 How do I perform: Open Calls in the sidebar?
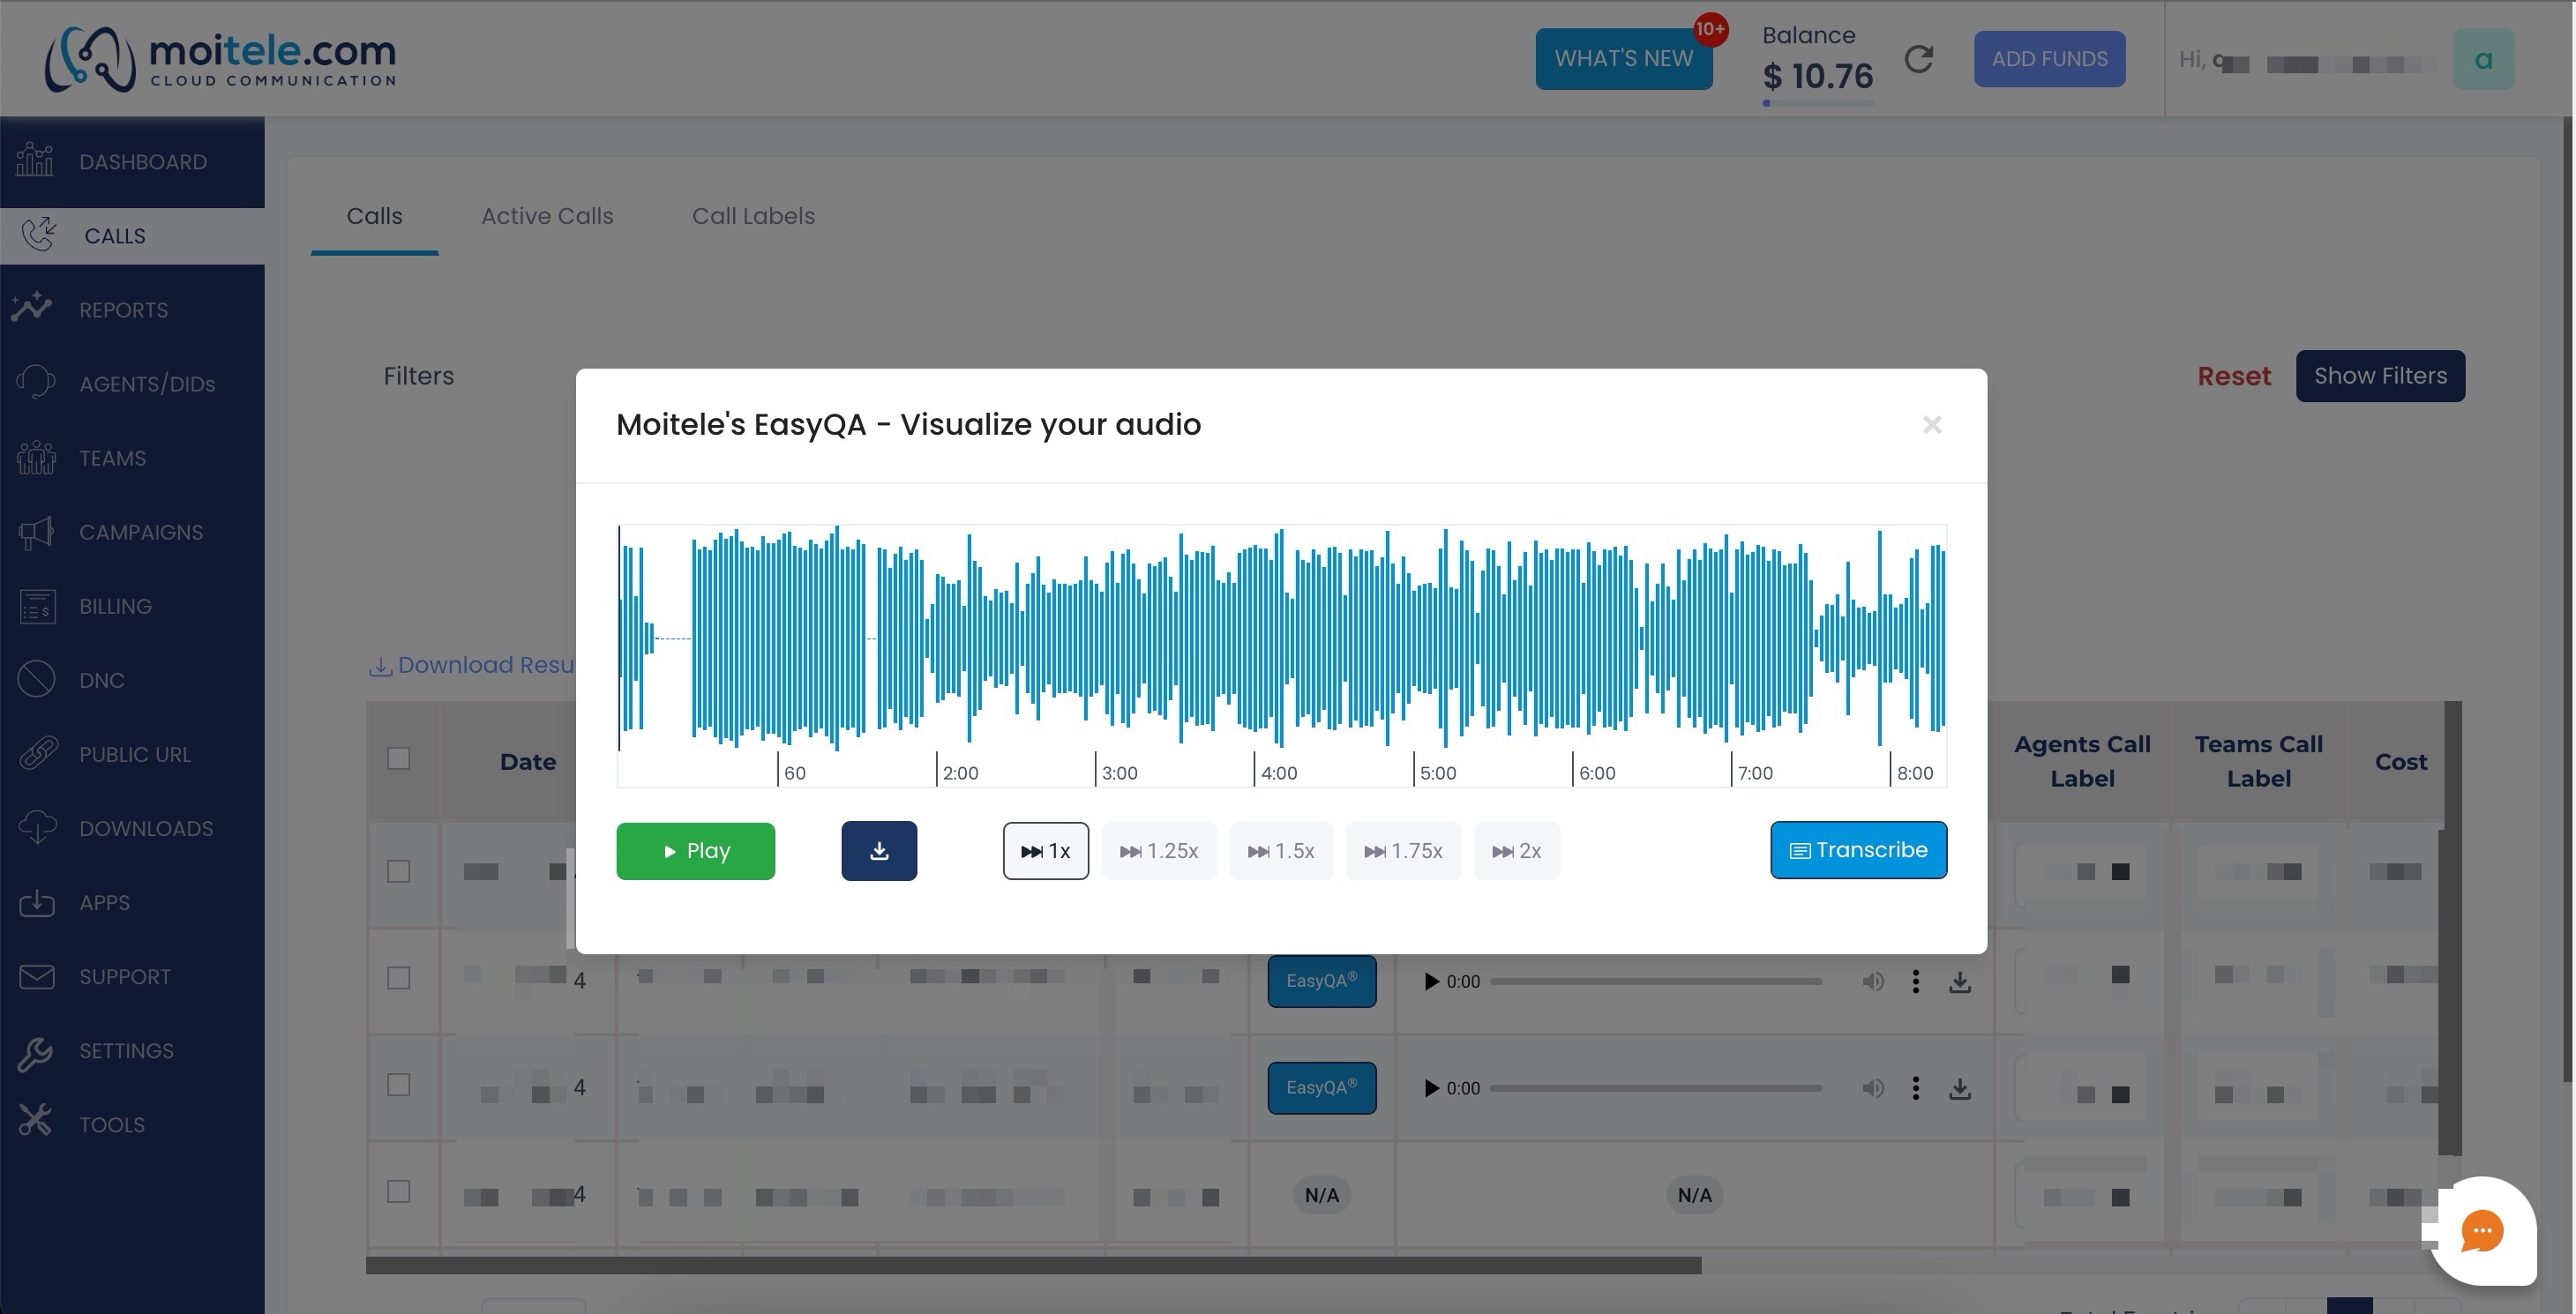coord(132,236)
